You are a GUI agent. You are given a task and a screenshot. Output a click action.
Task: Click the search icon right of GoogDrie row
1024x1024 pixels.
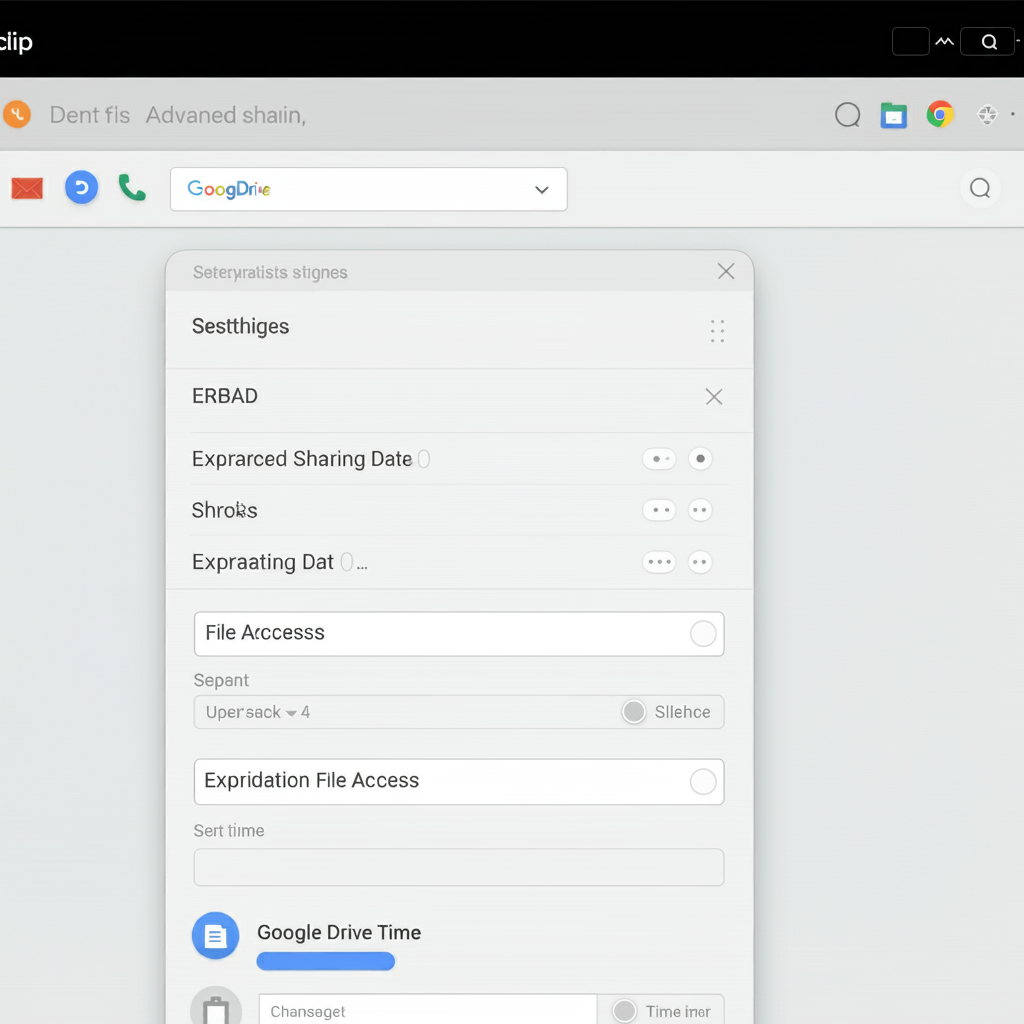point(980,188)
